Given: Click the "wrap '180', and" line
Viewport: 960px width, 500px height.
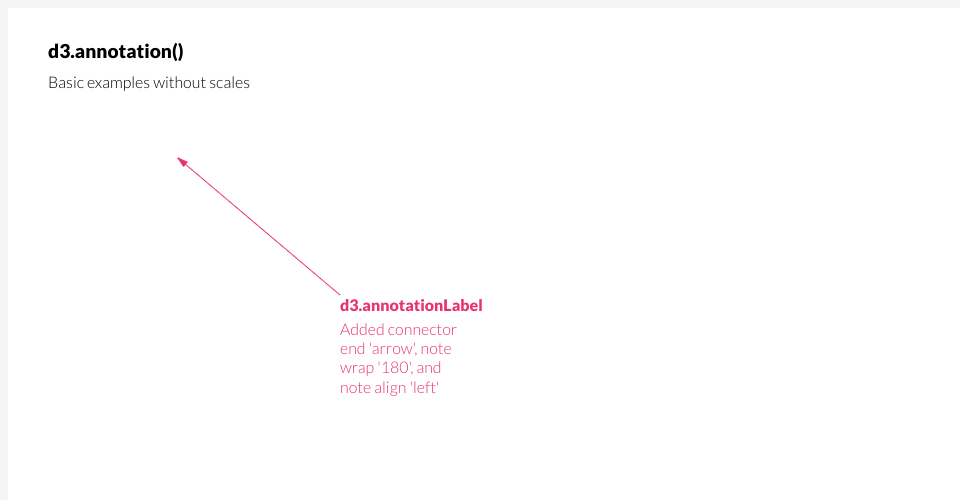Looking at the screenshot, I should tap(390, 368).
